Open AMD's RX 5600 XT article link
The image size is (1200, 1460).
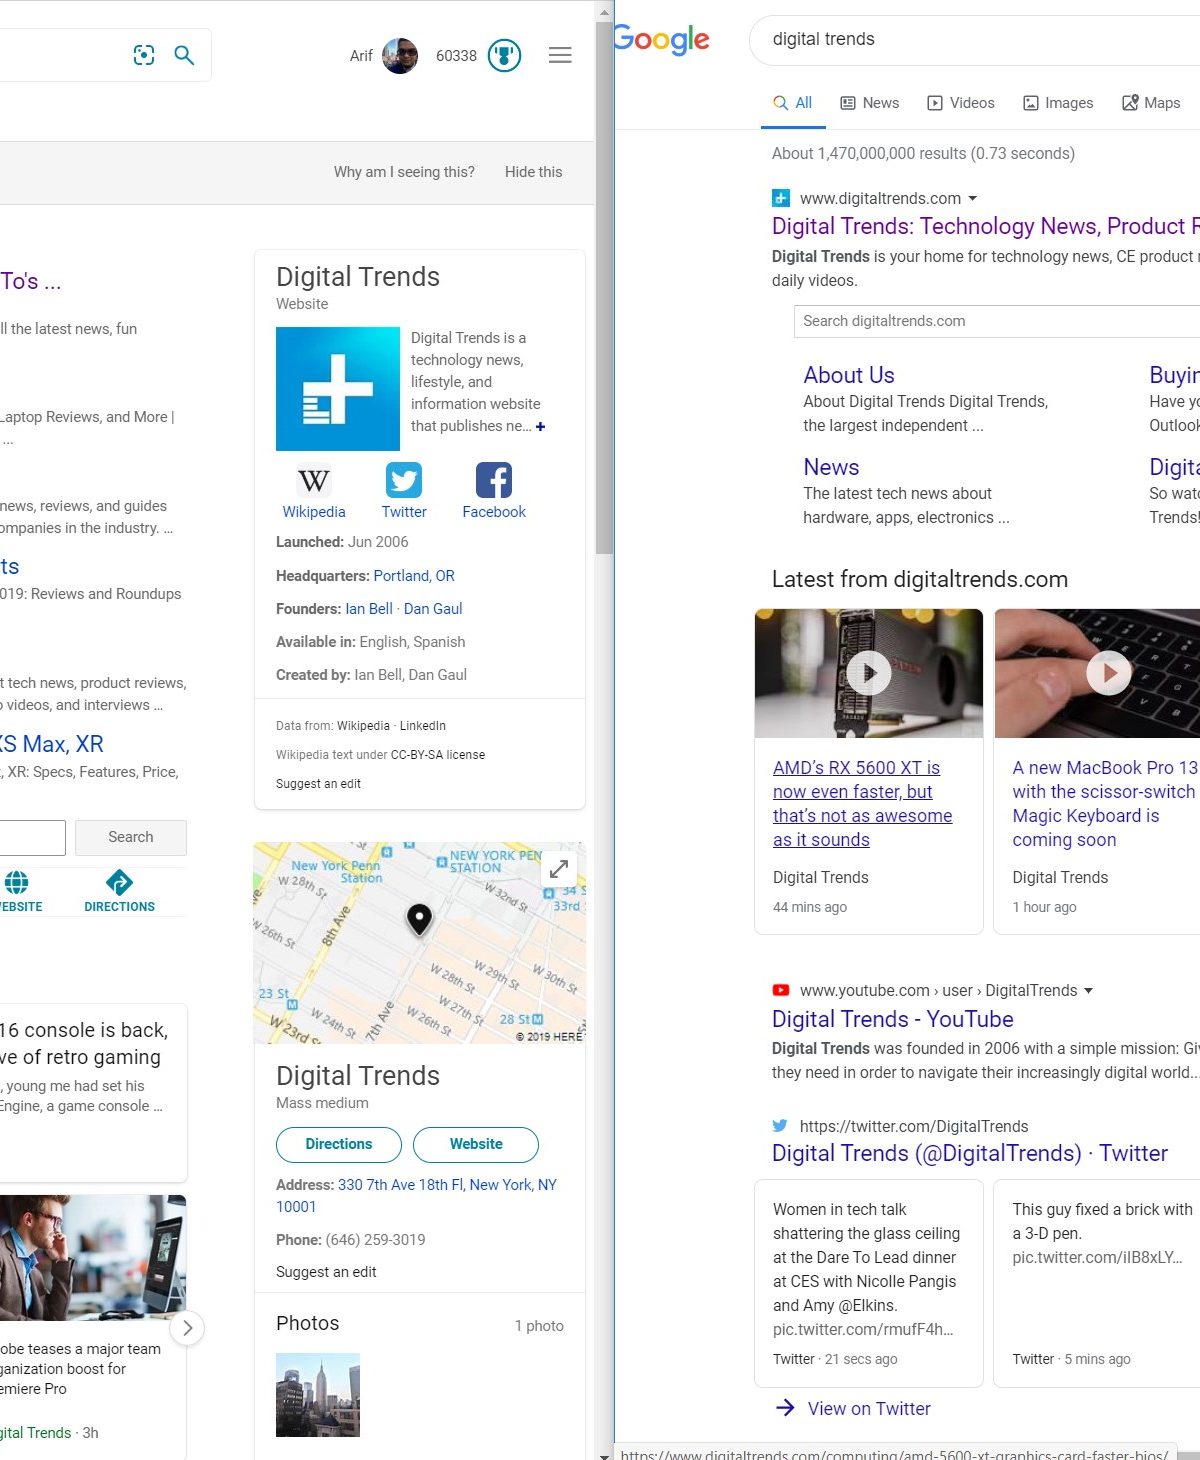click(862, 804)
